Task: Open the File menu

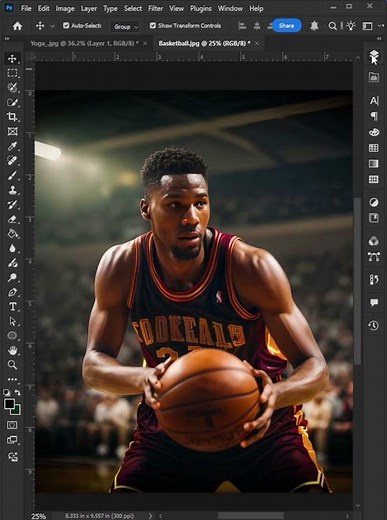Action: pos(26,8)
